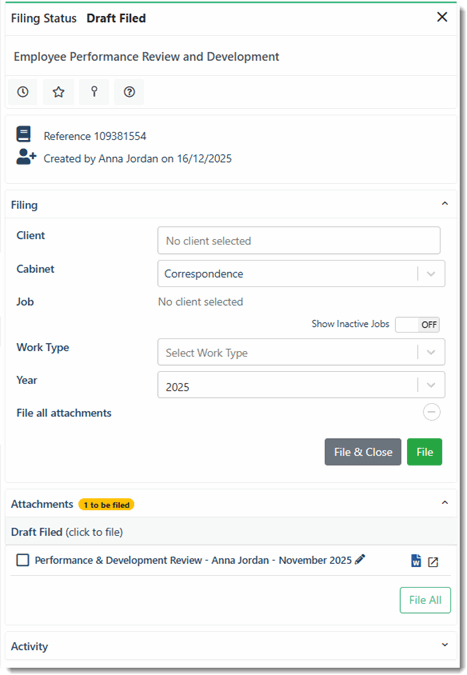The image size is (467, 675).
Task: Expand the Activity section
Action: tap(445, 644)
